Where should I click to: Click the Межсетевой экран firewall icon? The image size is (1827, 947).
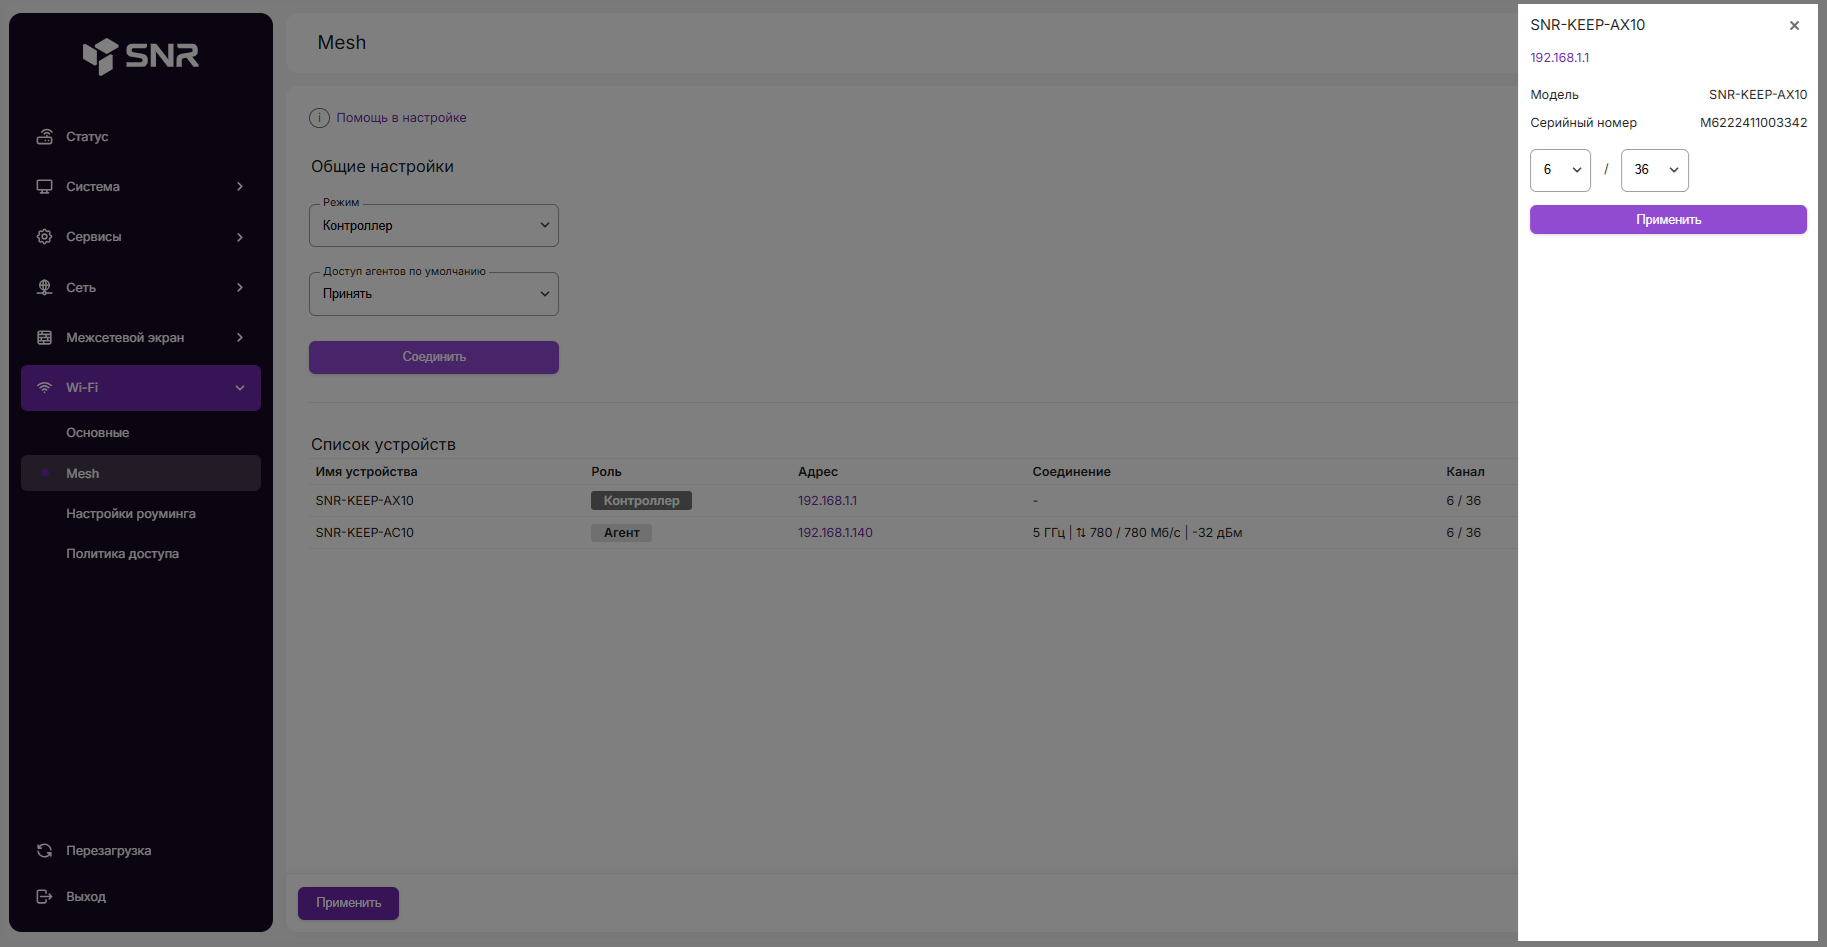click(x=45, y=338)
